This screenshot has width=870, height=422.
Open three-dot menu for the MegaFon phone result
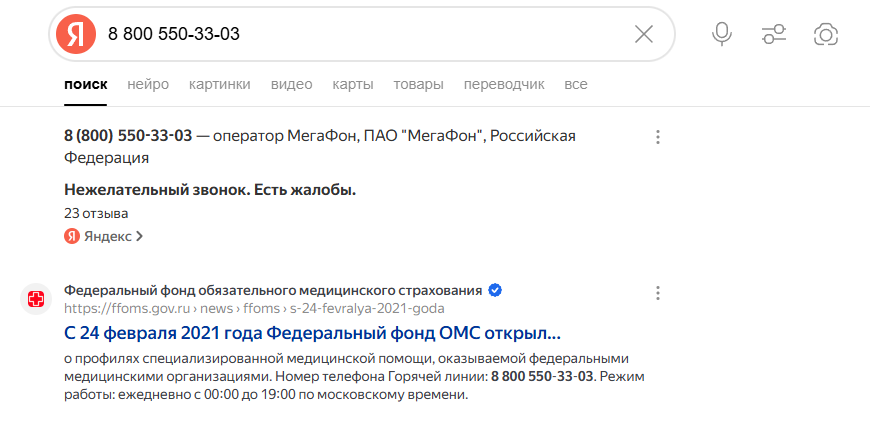pyautogui.click(x=657, y=137)
